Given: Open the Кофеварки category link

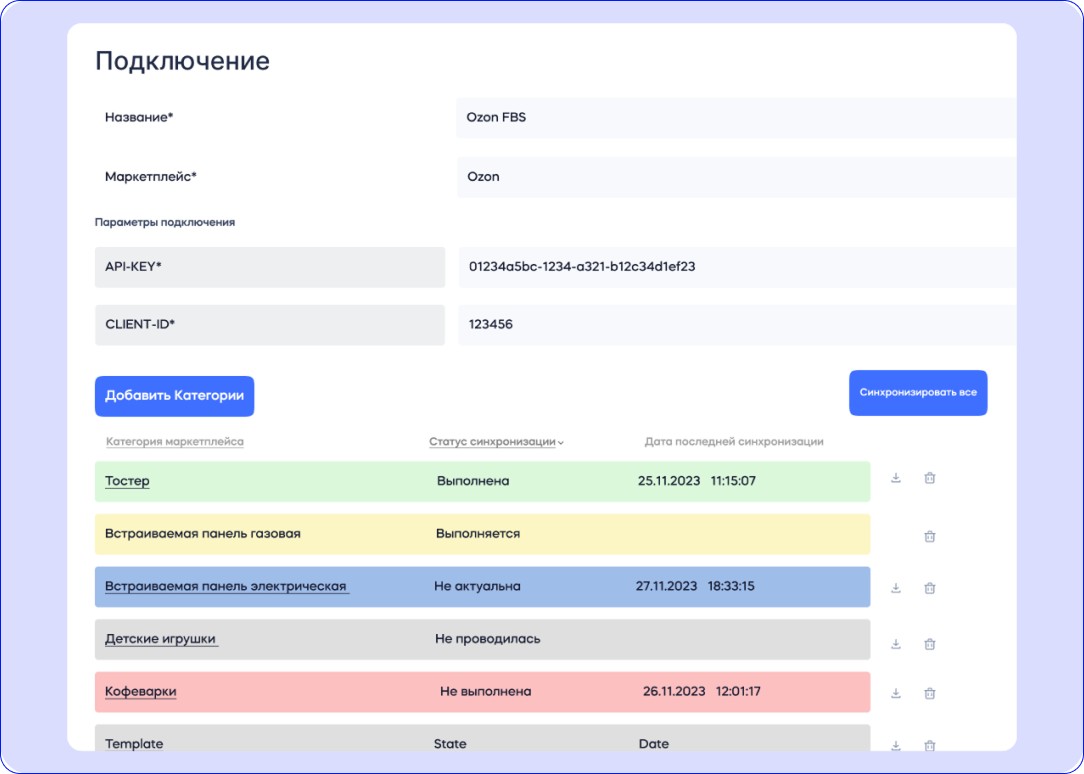Looking at the screenshot, I should click(x=140, y=691).
